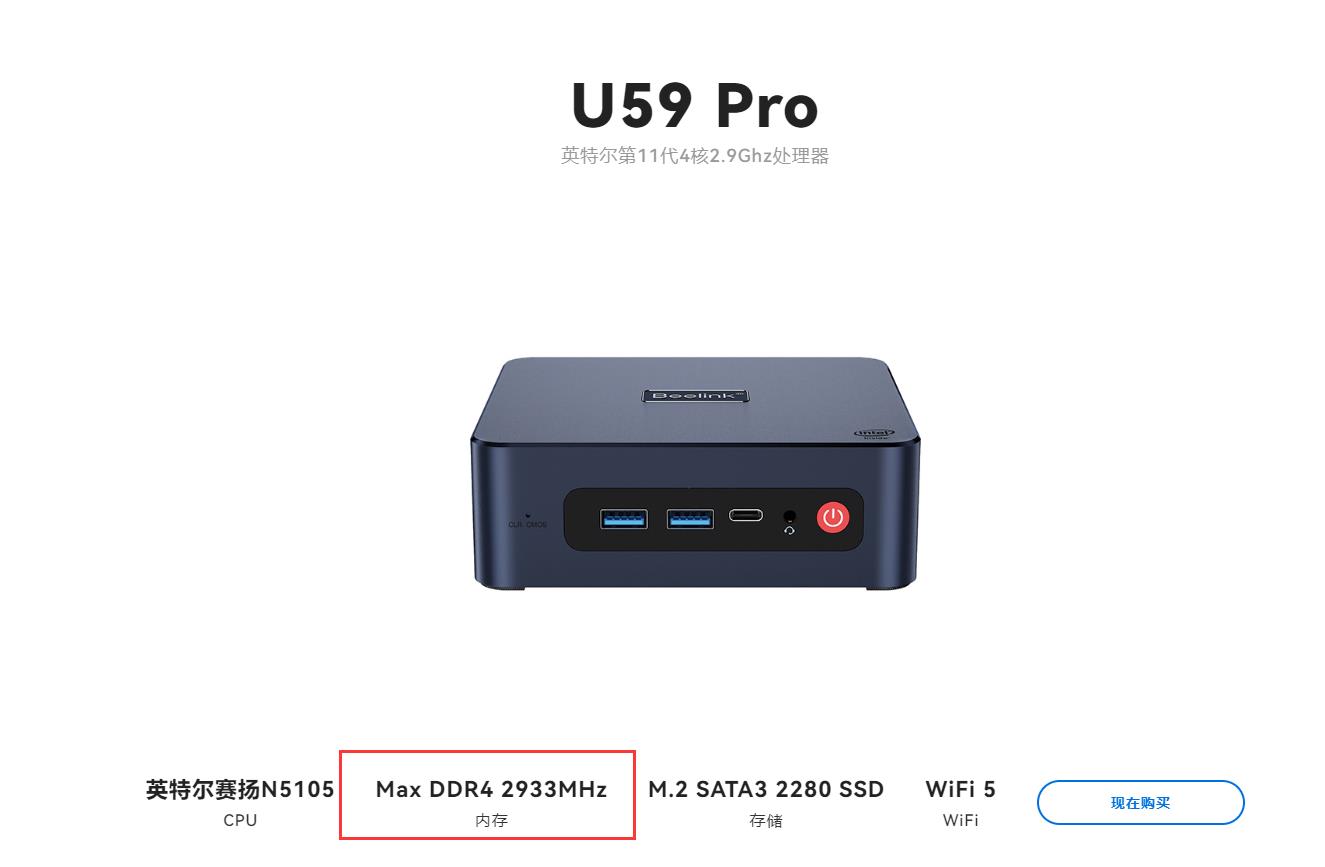Click the CLR CMOS pinhole label
Viewport: 1325px width, 867px height.
click(x=527, y=523)
